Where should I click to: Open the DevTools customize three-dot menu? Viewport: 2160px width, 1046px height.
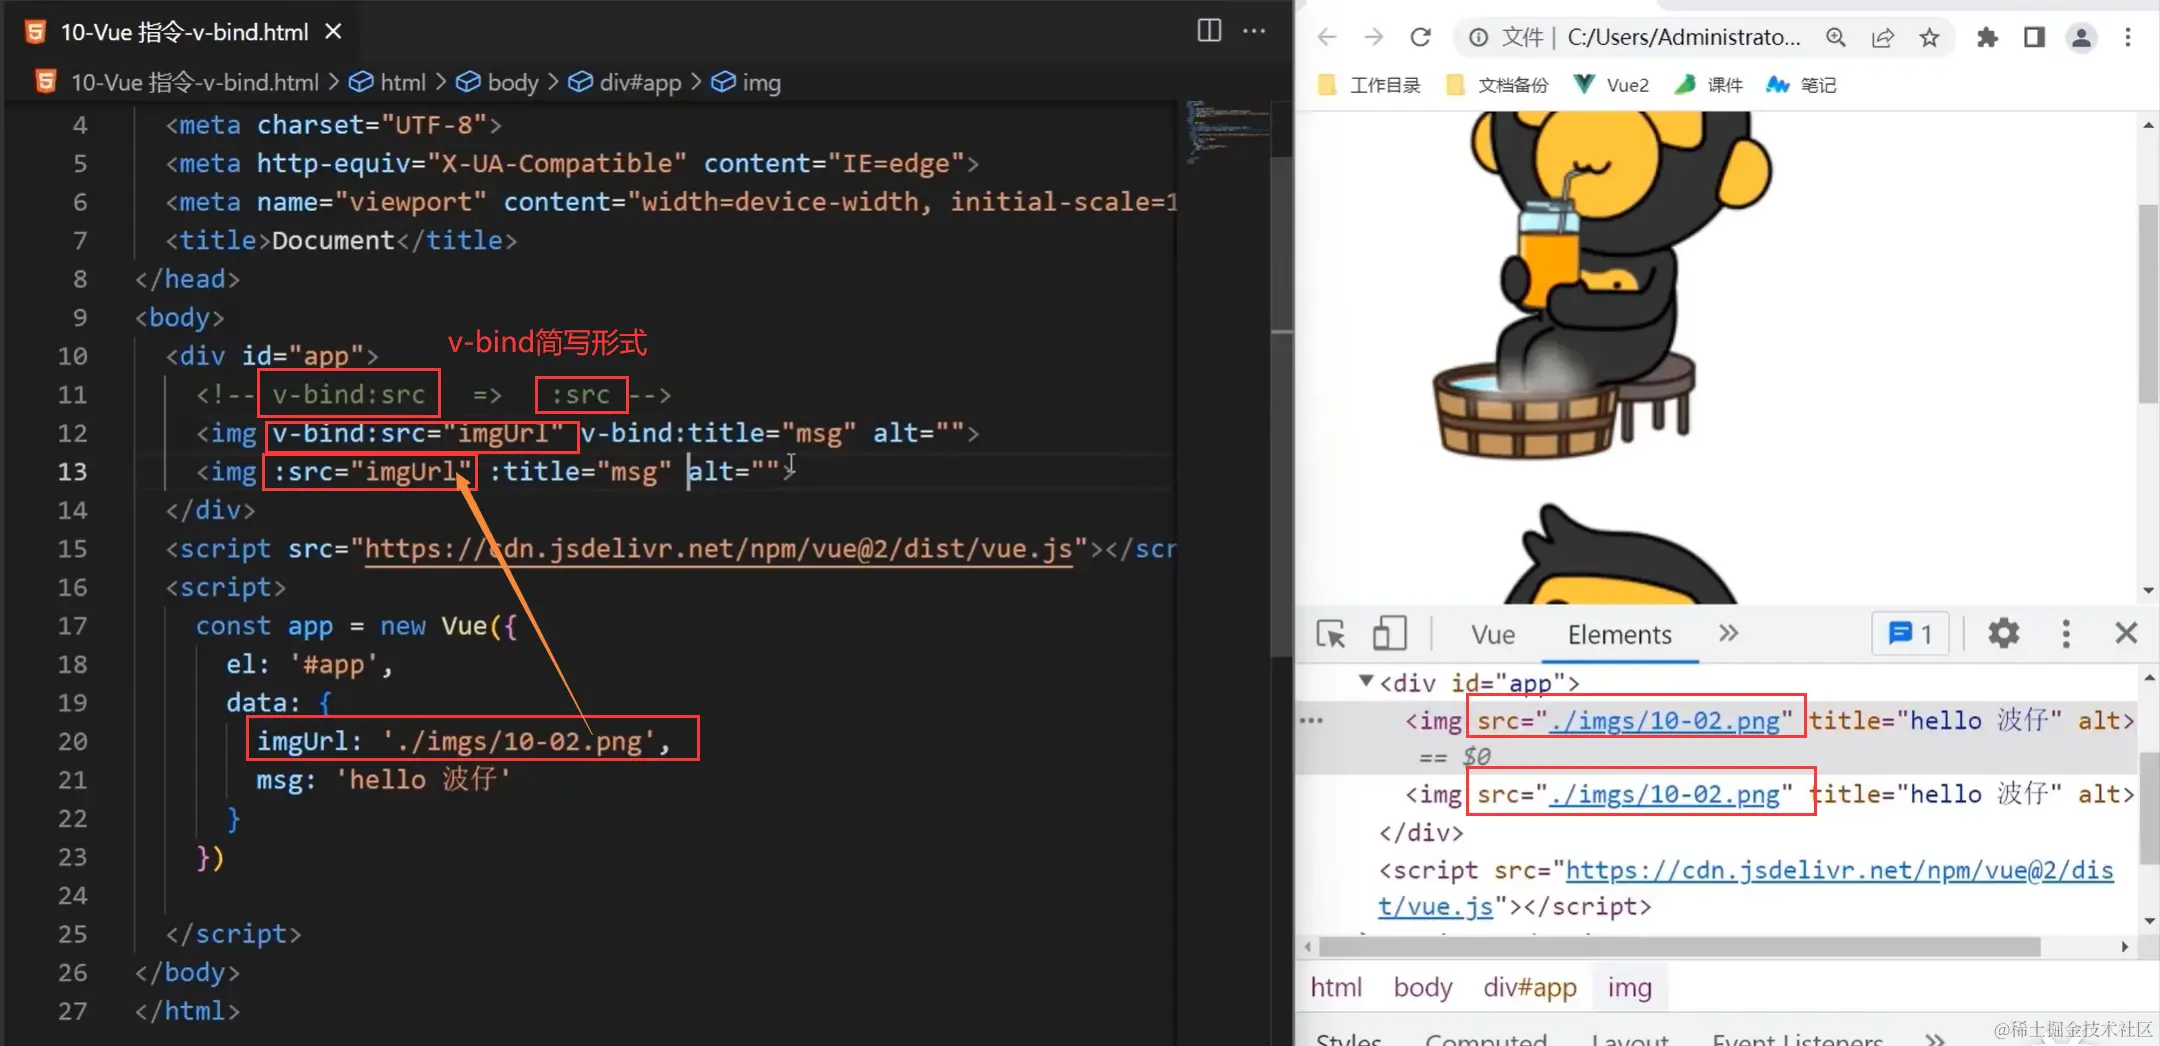click(2066, 633)
